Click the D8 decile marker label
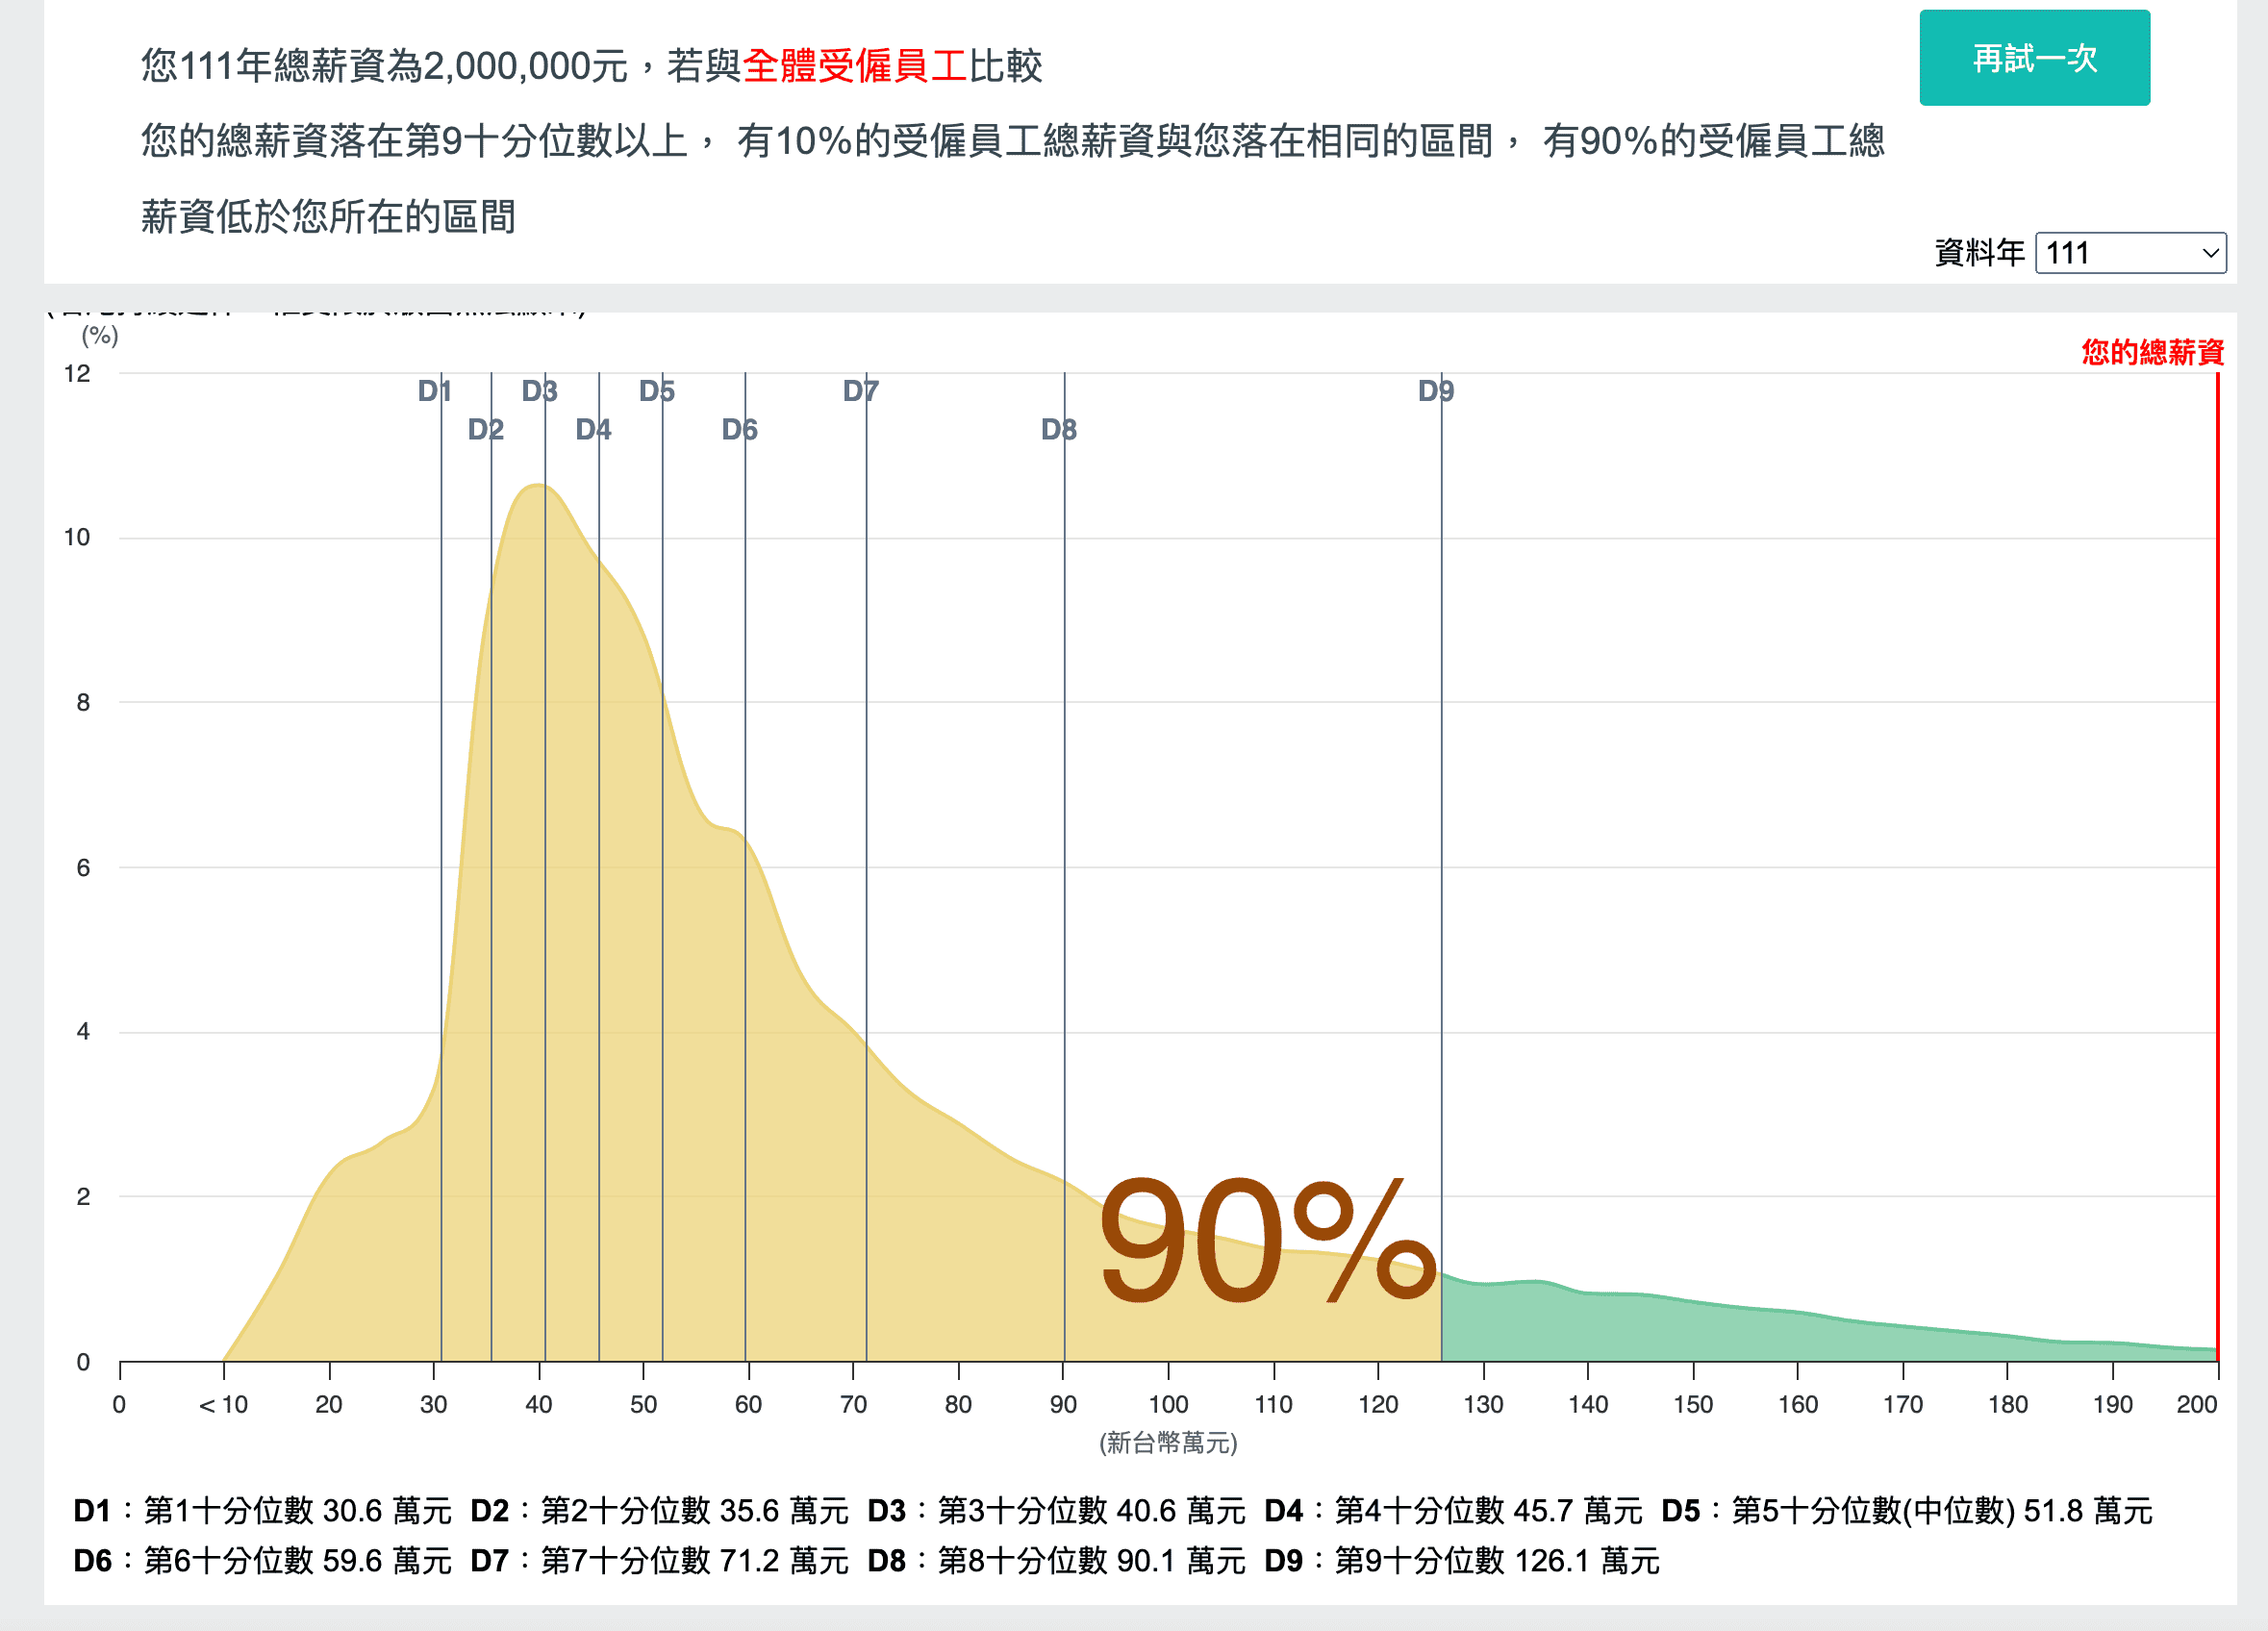Viewport: 2268px width, 1631px height. 1059,430
